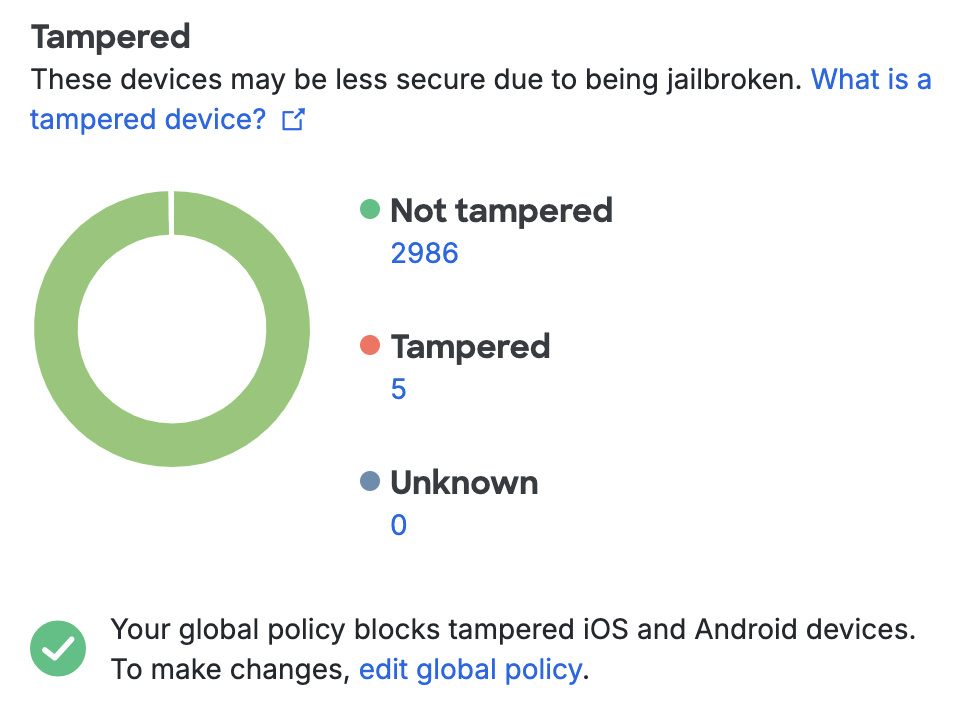Image resolution: width=960 pixels, height=712 pixels.
Task: Open the What is a tampered device link
Action: coord(871,79)
